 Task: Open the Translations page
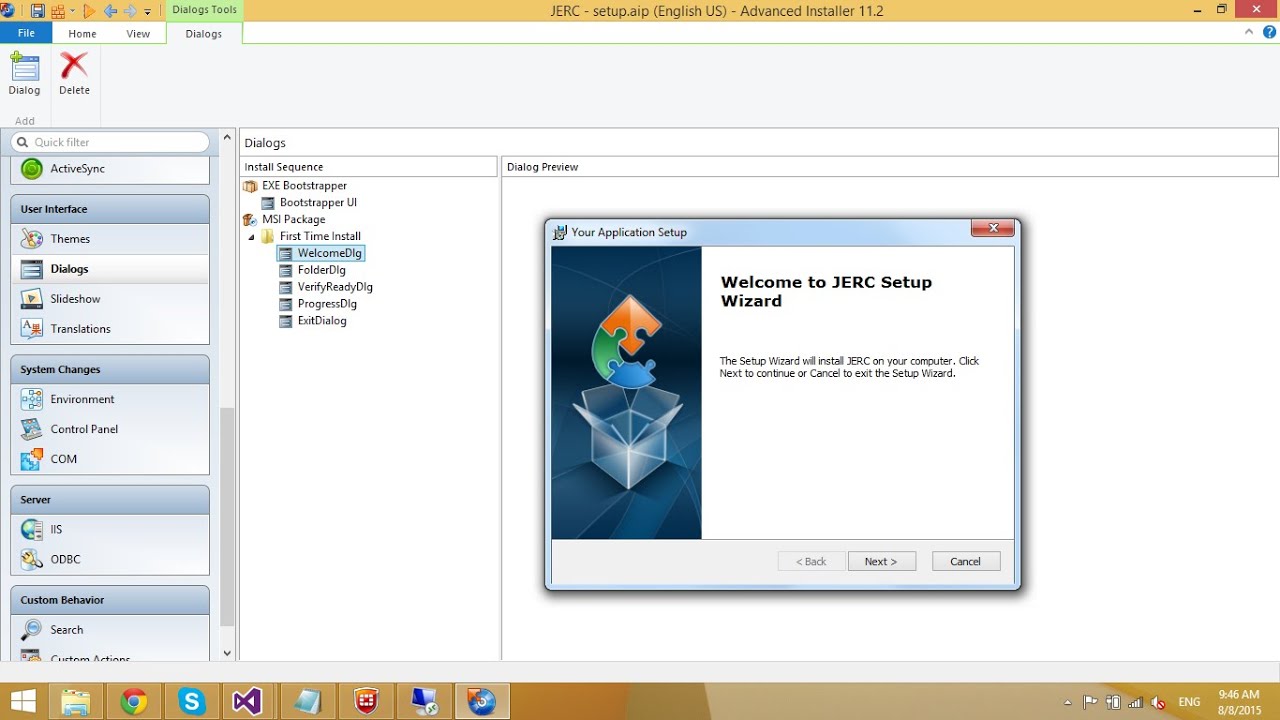click(110, 329)
